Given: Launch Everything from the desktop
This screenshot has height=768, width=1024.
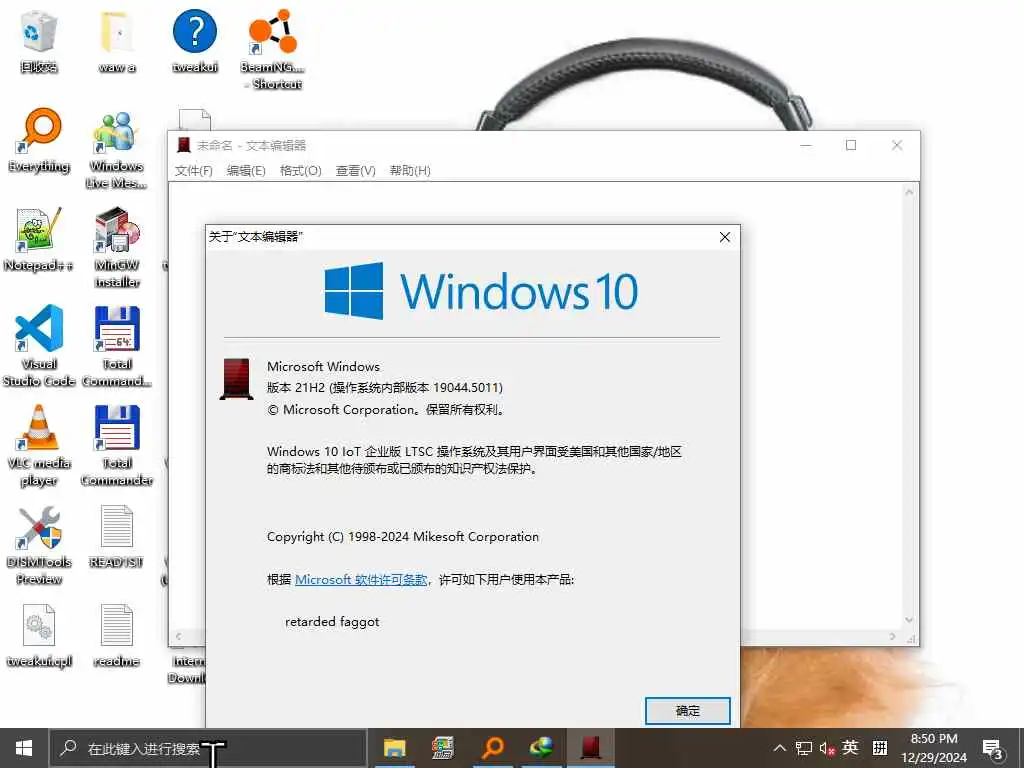Looking at the screenshot, I should click(39, 141).
